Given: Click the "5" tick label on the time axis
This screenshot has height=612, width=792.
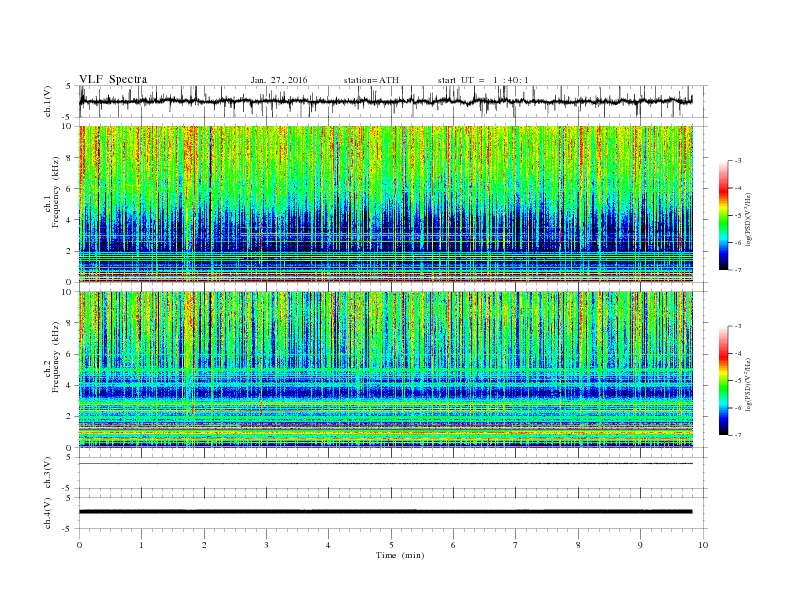Looking at the screenshot, I should tap(391, 545).
